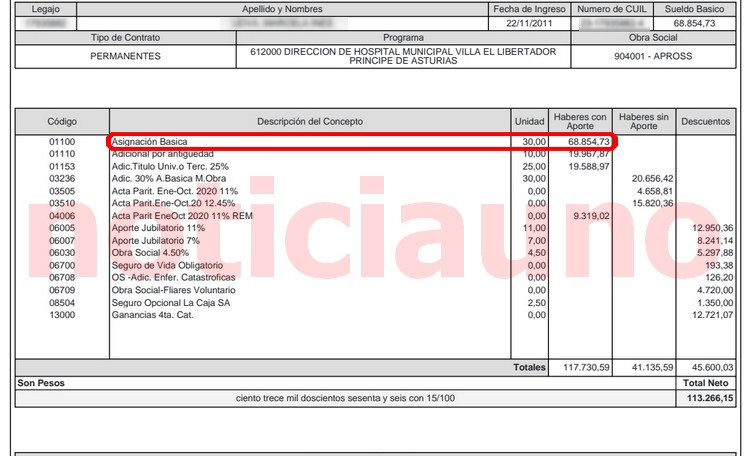This screenshot has height=456, width=750.
Task: Click the 'ciento trece mil doscientos' amount in words
Action: click(345, 398)
